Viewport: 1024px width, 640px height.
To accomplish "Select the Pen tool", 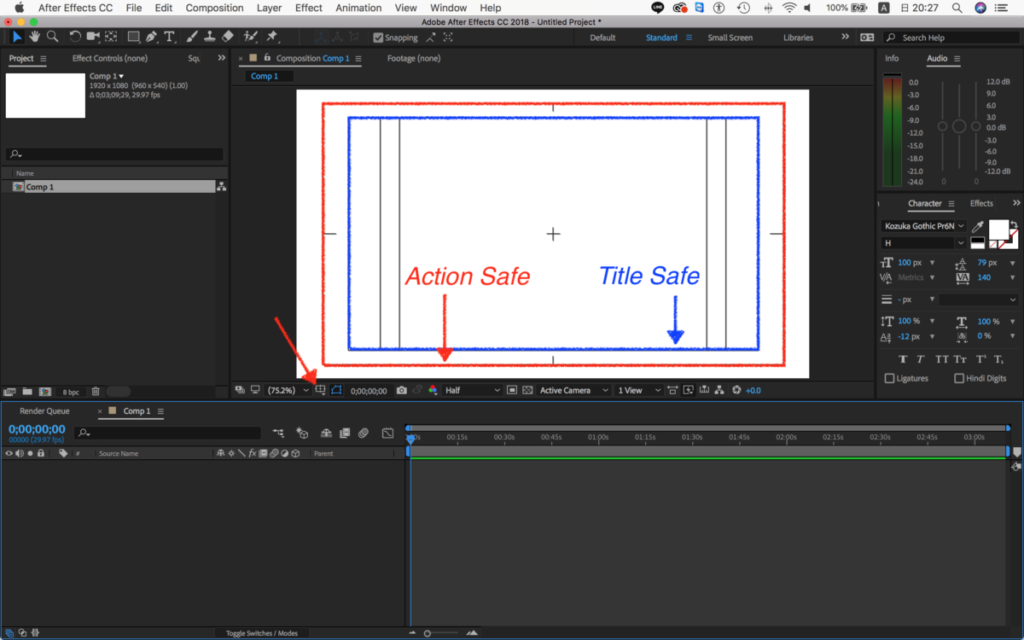I will pos(151,37).
